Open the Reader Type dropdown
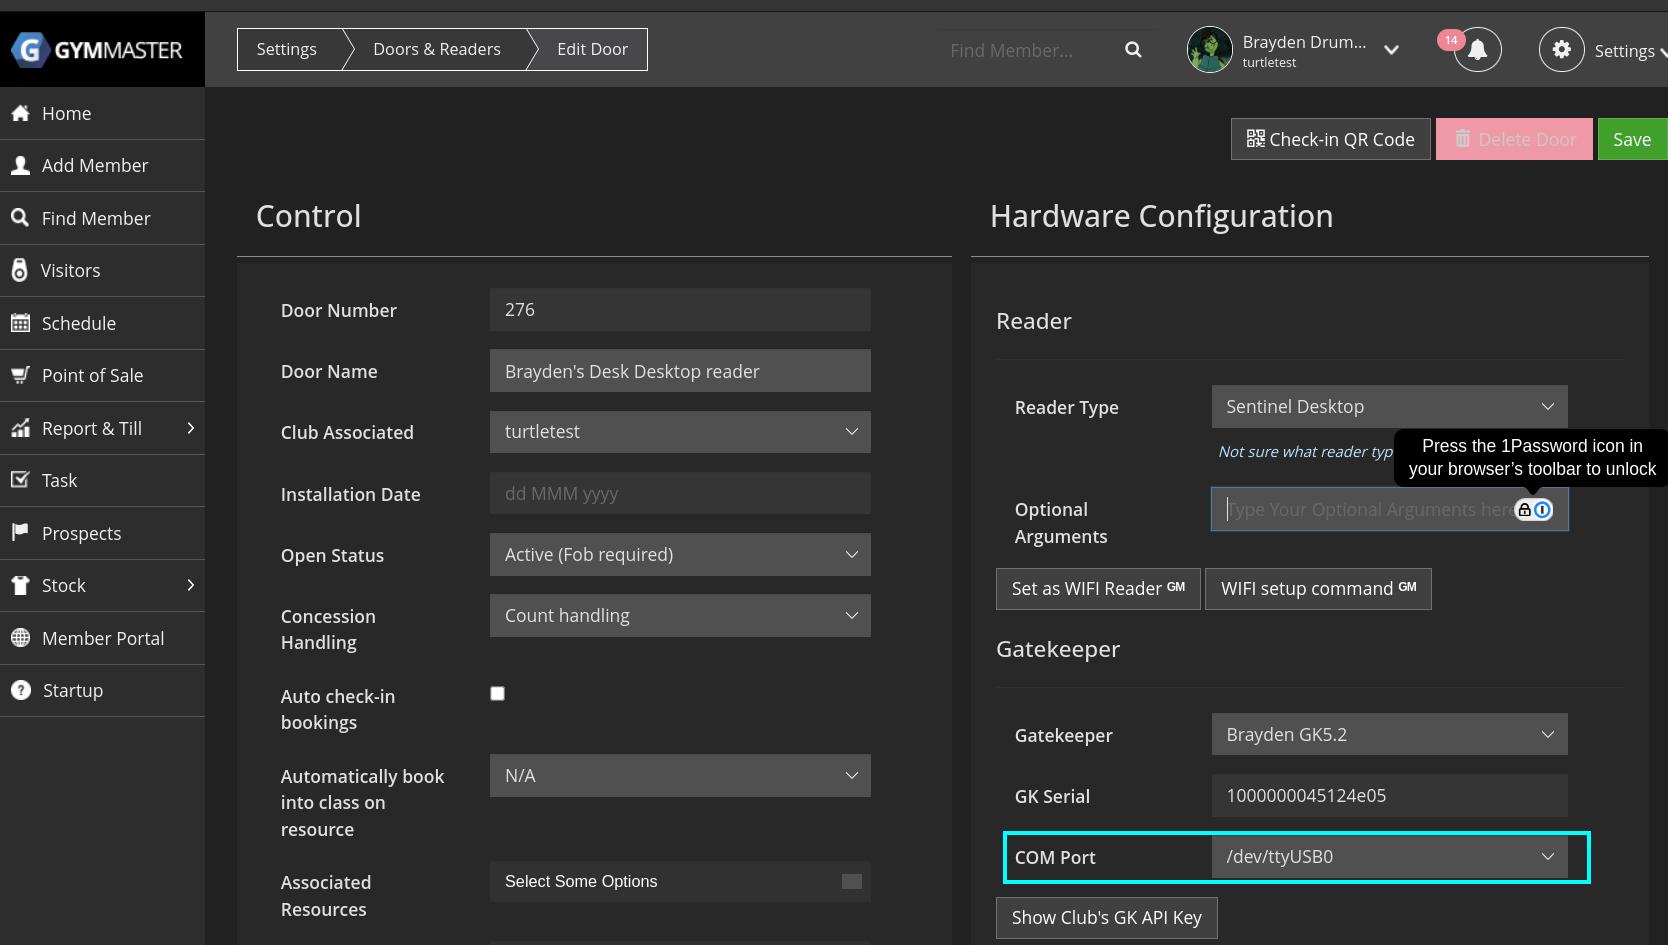This screenshot has height=945, width=1668. [x=1389, y=407]
